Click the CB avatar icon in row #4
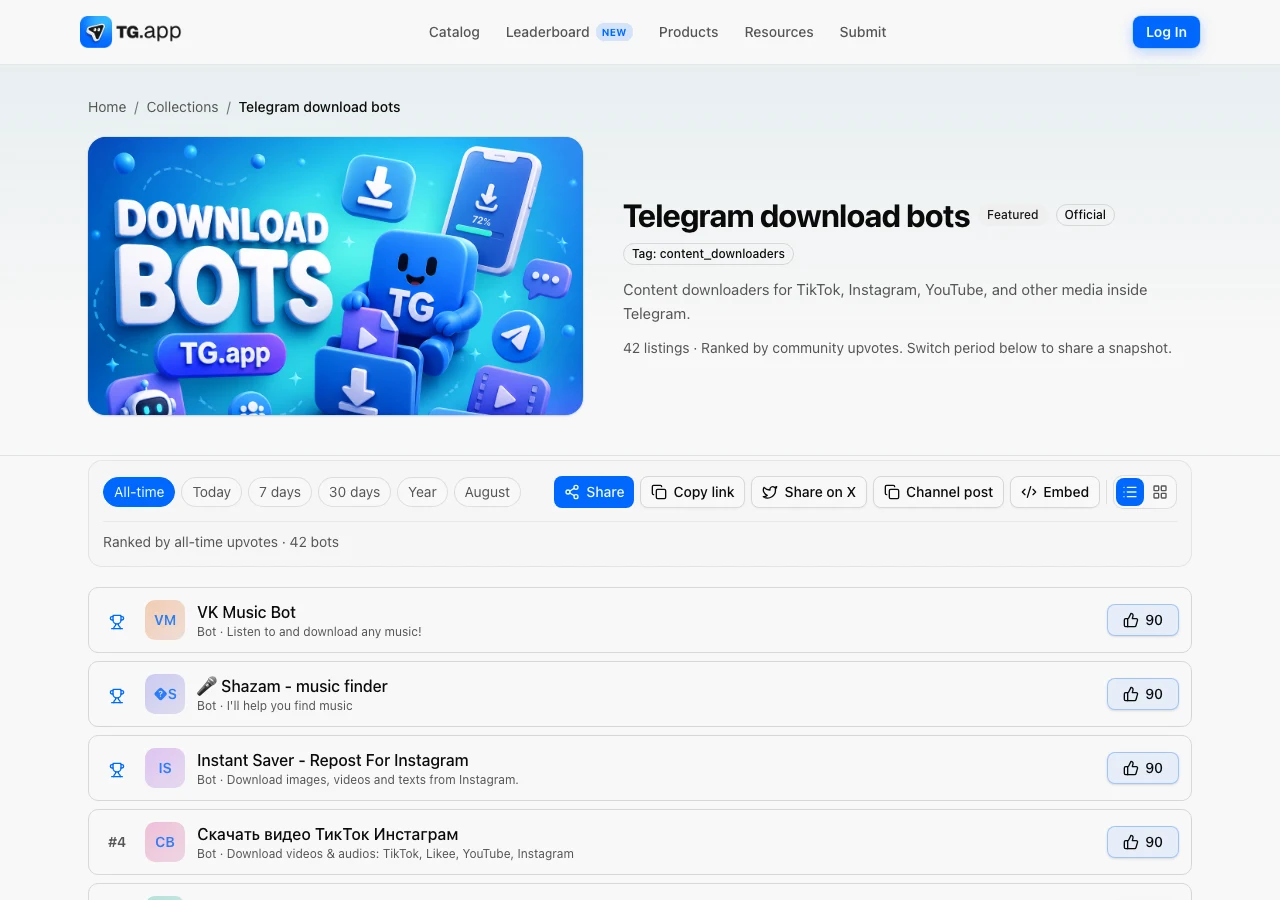The image size is (1280, 900). tap(165, 842)
